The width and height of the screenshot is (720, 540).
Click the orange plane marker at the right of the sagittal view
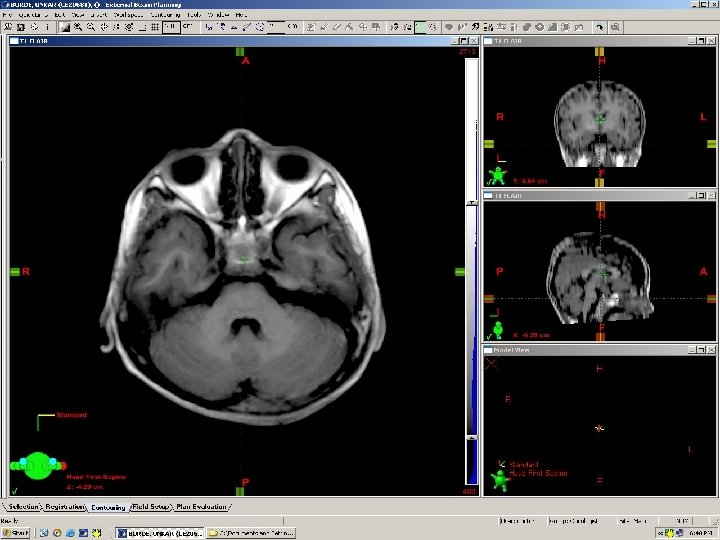click(711, 298)
